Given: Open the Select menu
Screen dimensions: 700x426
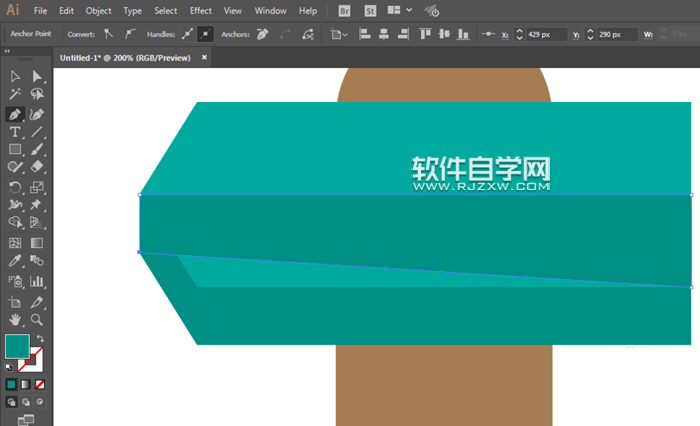Looking at the screenshot, I should (x=166, y=11).
